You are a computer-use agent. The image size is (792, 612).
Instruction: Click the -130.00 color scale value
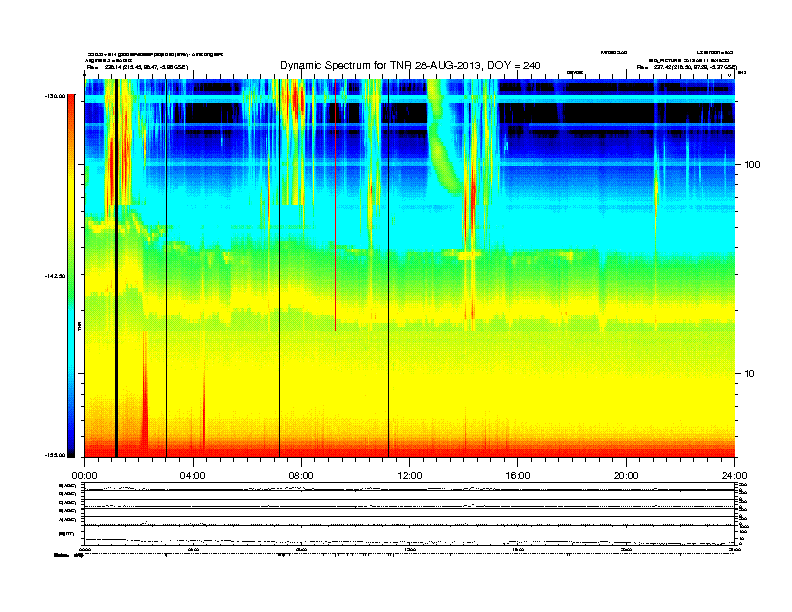tap(55, 96)
